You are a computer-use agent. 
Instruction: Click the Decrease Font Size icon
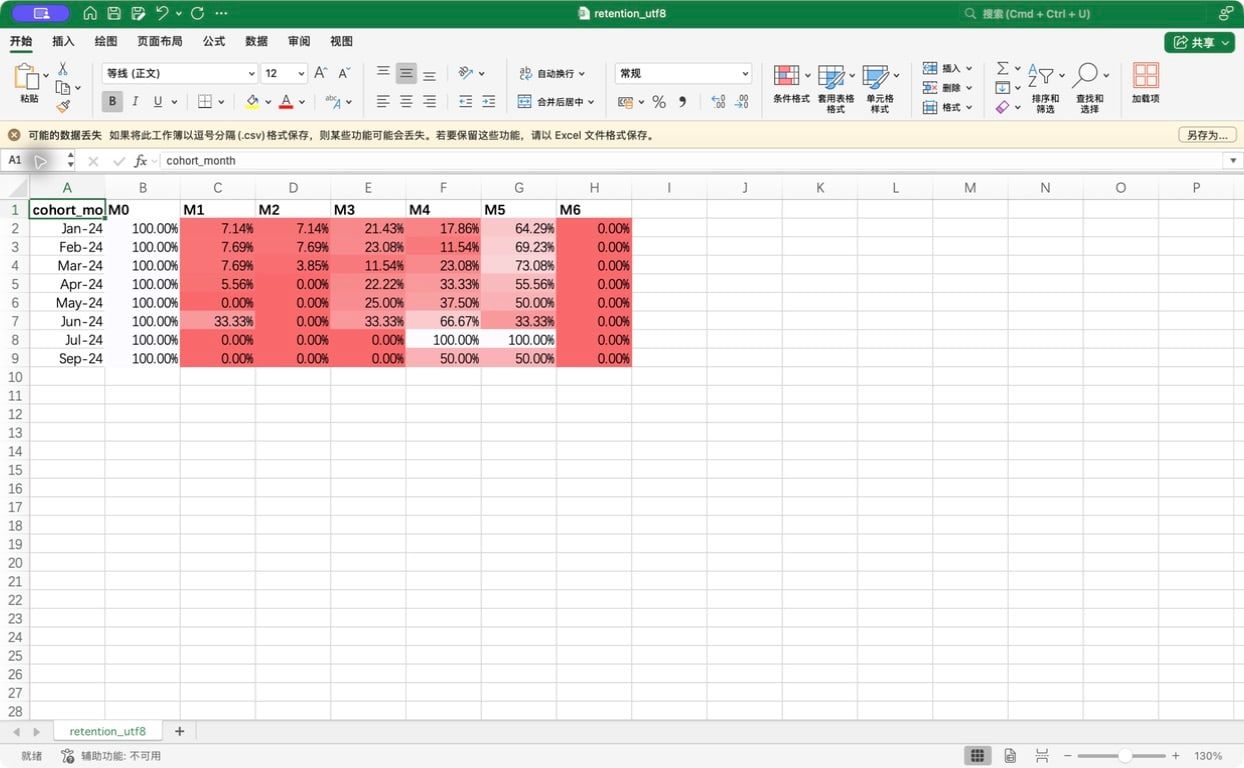[x=344, y=73]
